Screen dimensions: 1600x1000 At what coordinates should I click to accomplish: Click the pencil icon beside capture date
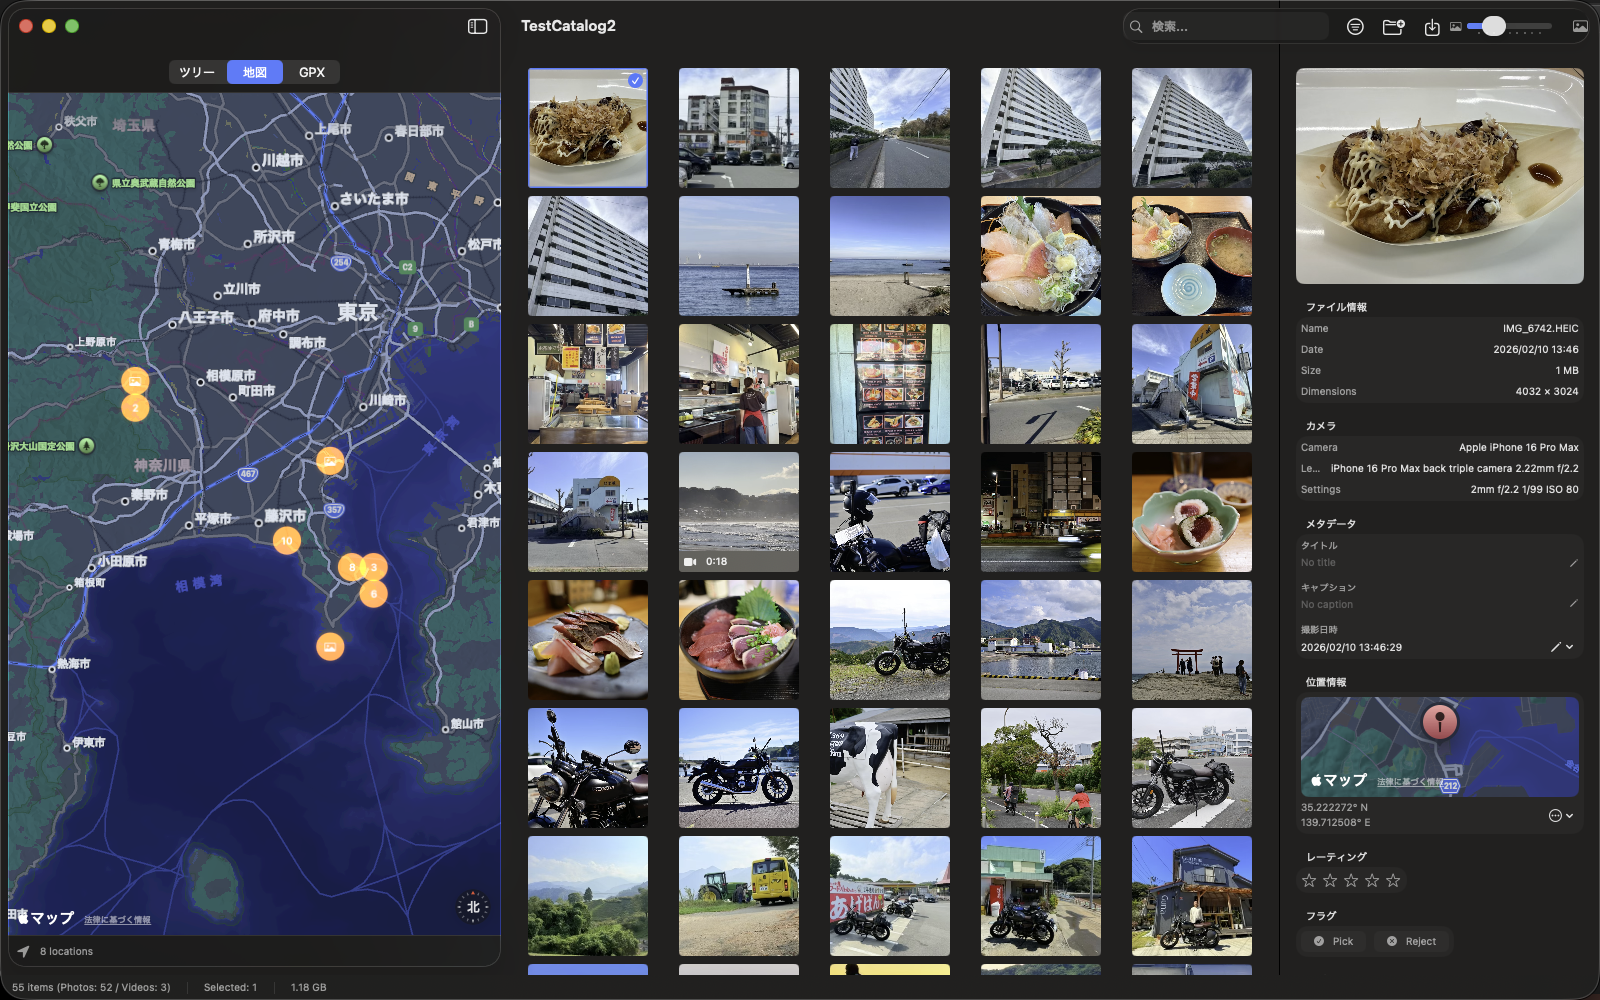point(1555,647)
